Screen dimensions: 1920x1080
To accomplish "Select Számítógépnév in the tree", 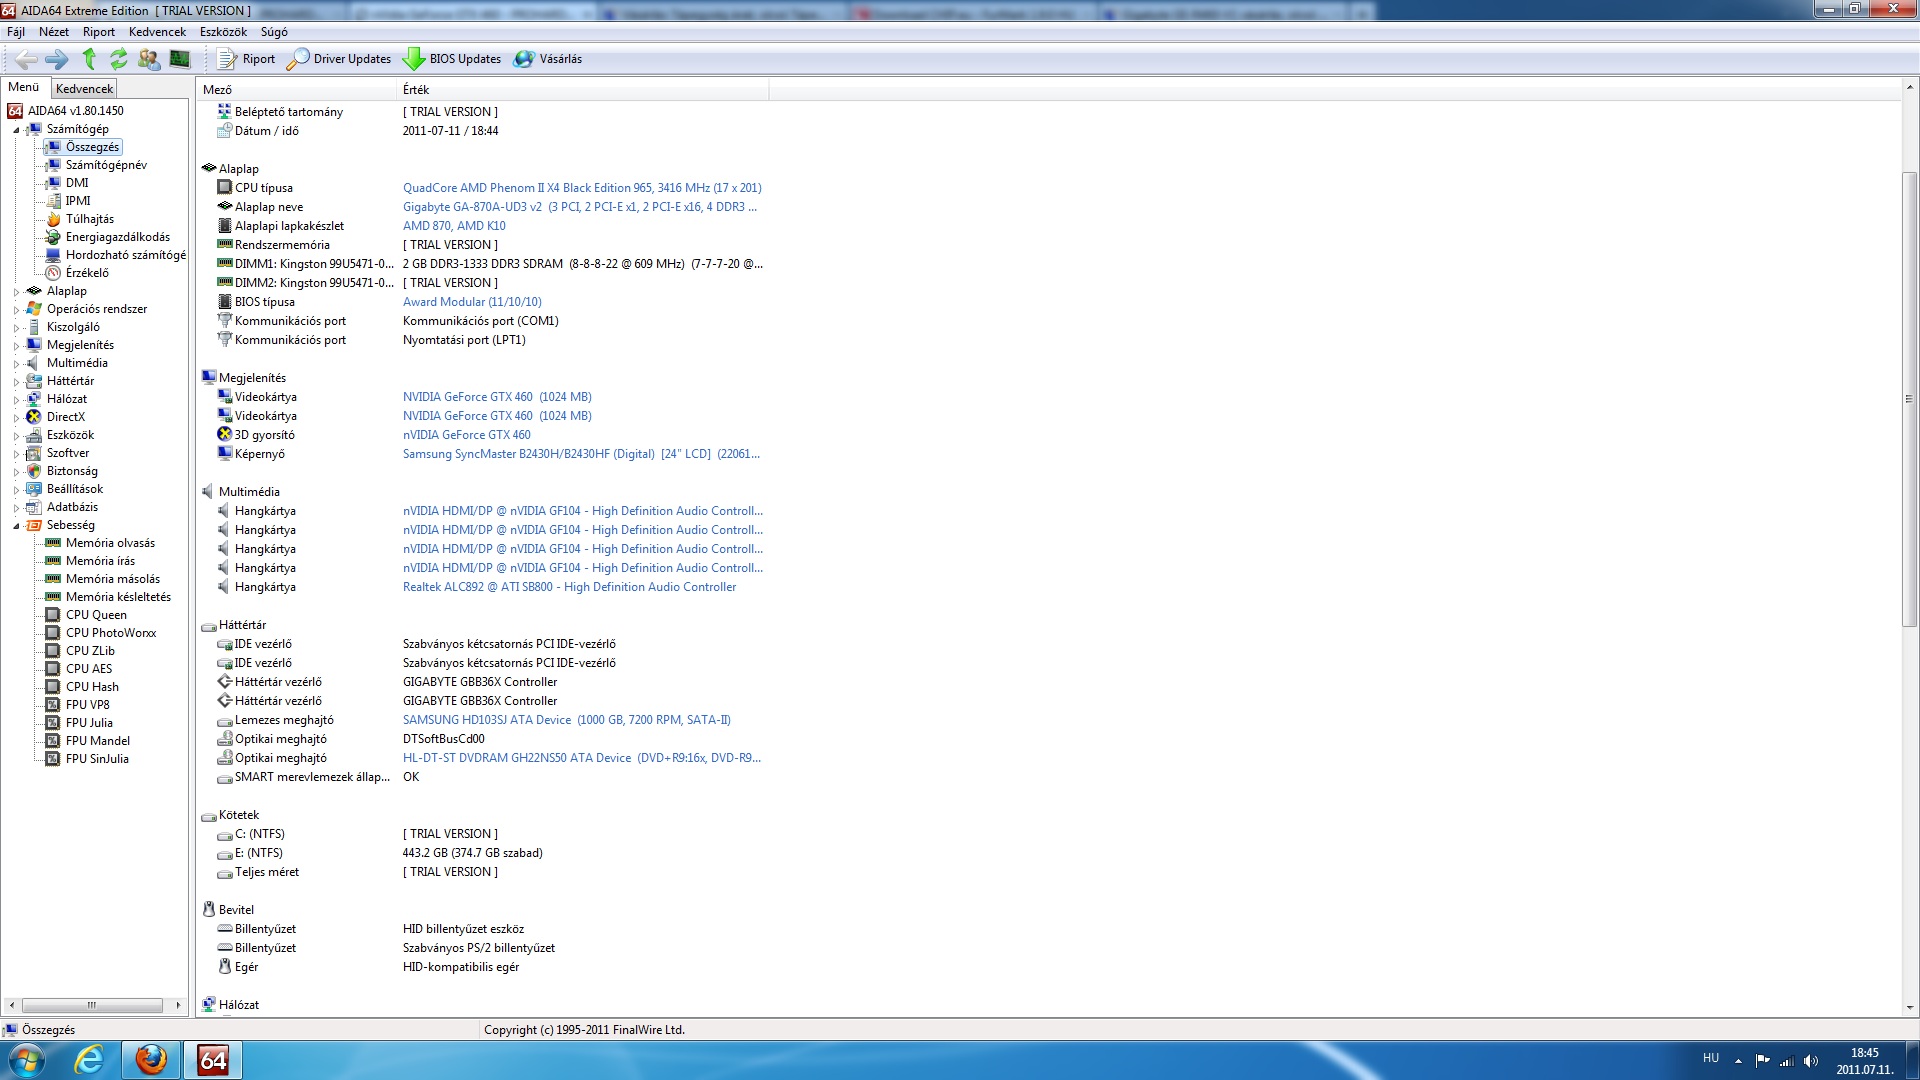I will [106, 165].
